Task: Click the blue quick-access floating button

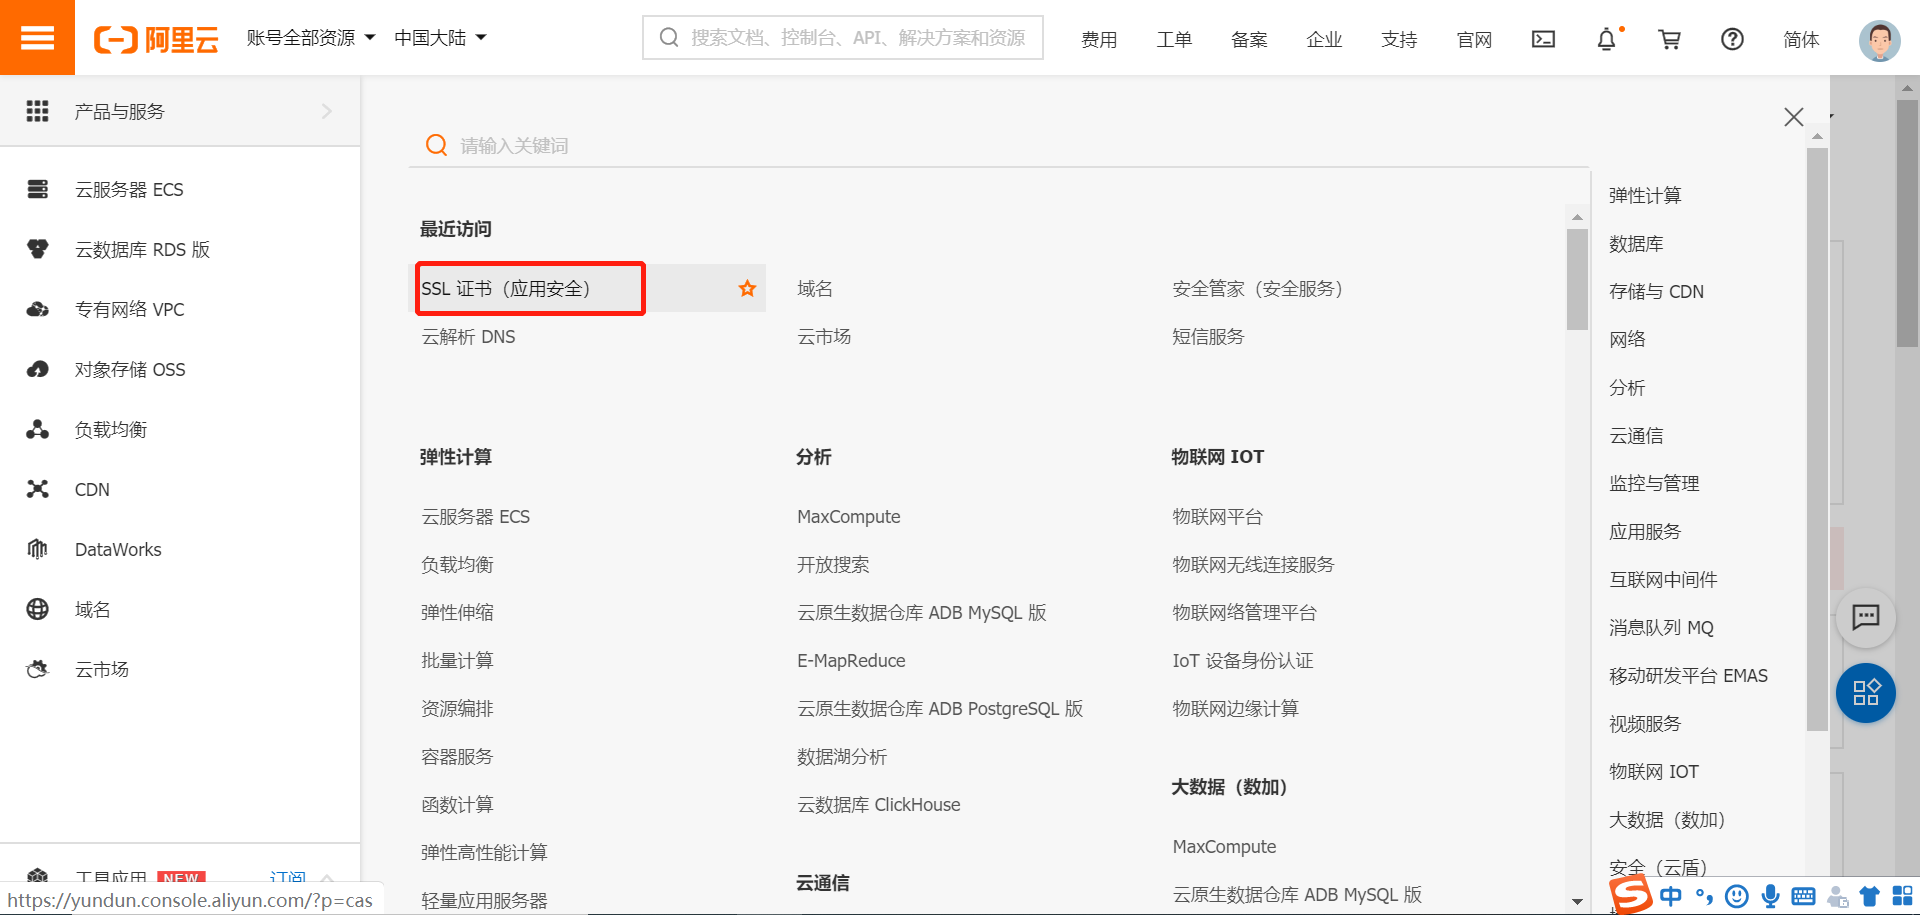Action: coord(1866,693)
